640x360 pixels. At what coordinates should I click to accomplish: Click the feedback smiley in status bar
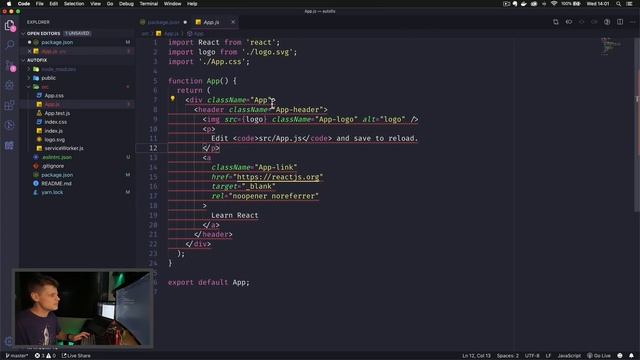click(x=620, y=356)
